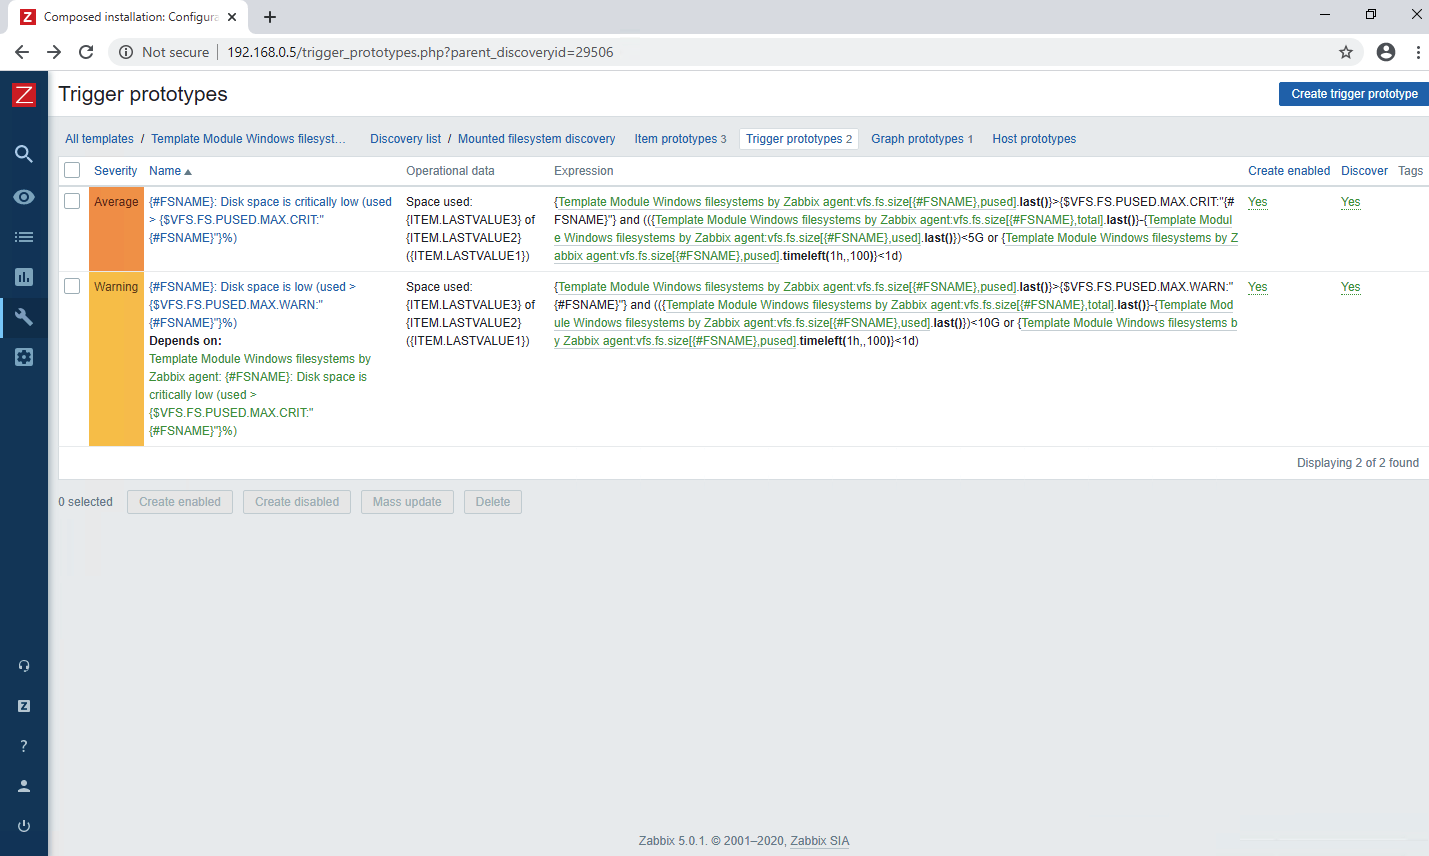Click the '0 selected' counter text
The height and width of the screenshot is (856, 1429).
pos(85,502)
